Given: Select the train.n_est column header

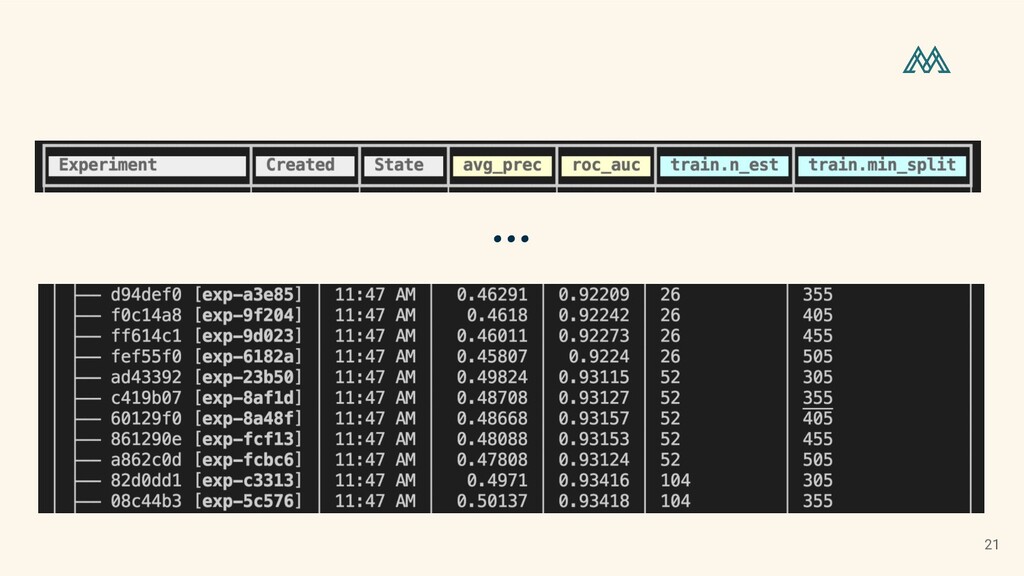Looking at the screenshot, I should coord(724,165).
